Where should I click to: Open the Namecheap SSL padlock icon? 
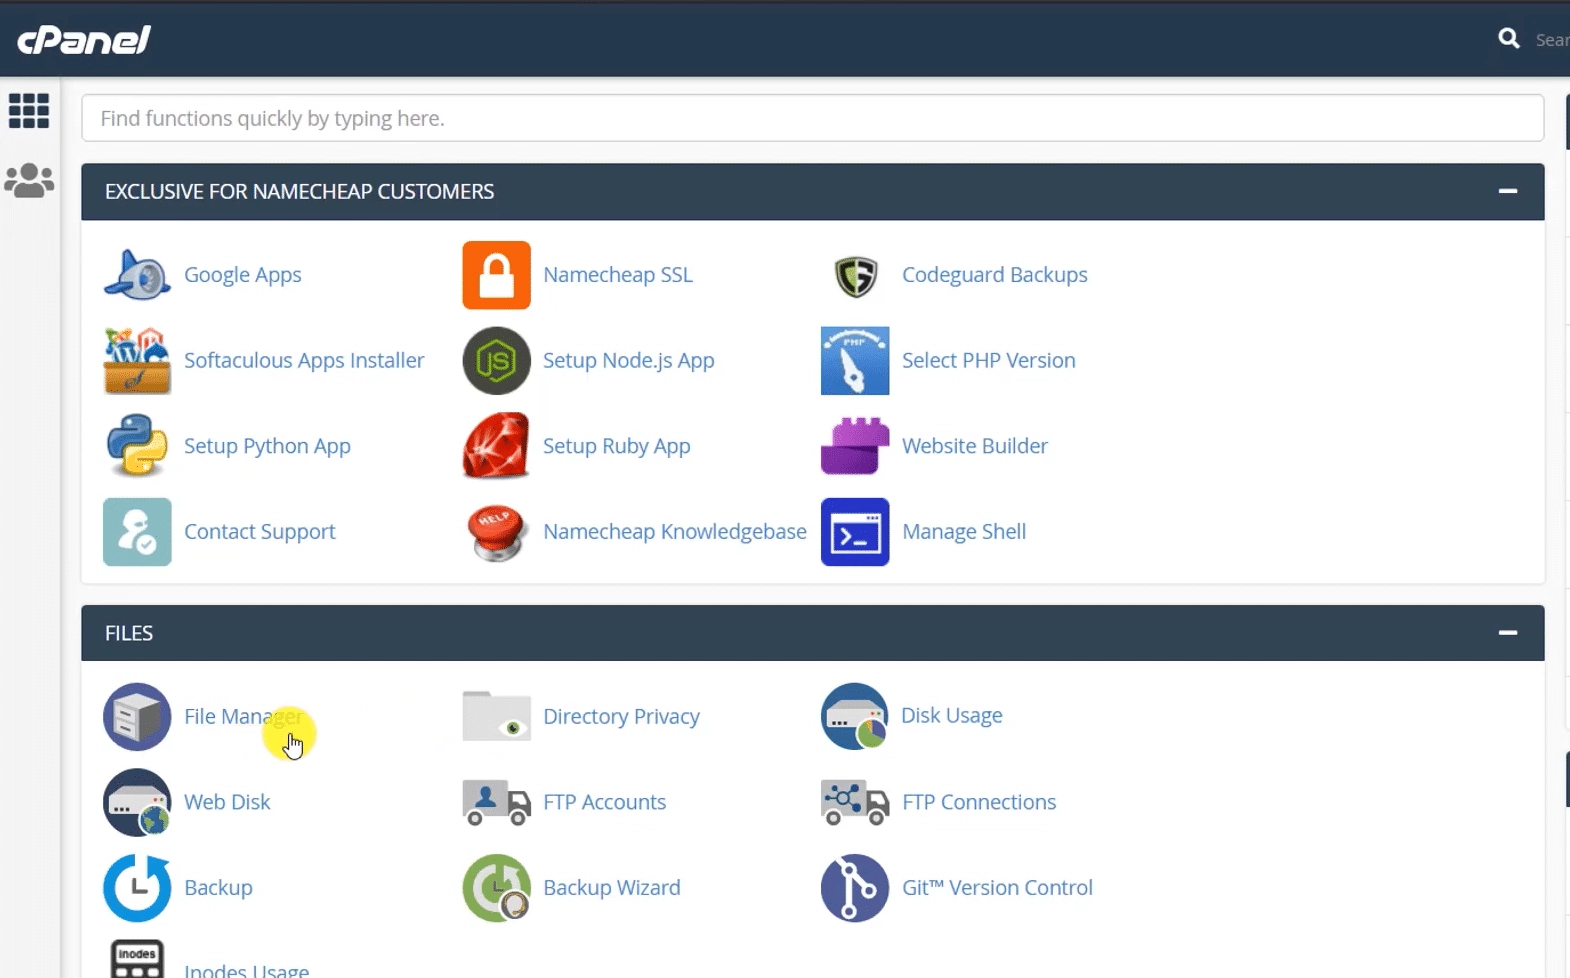[496, 275]
